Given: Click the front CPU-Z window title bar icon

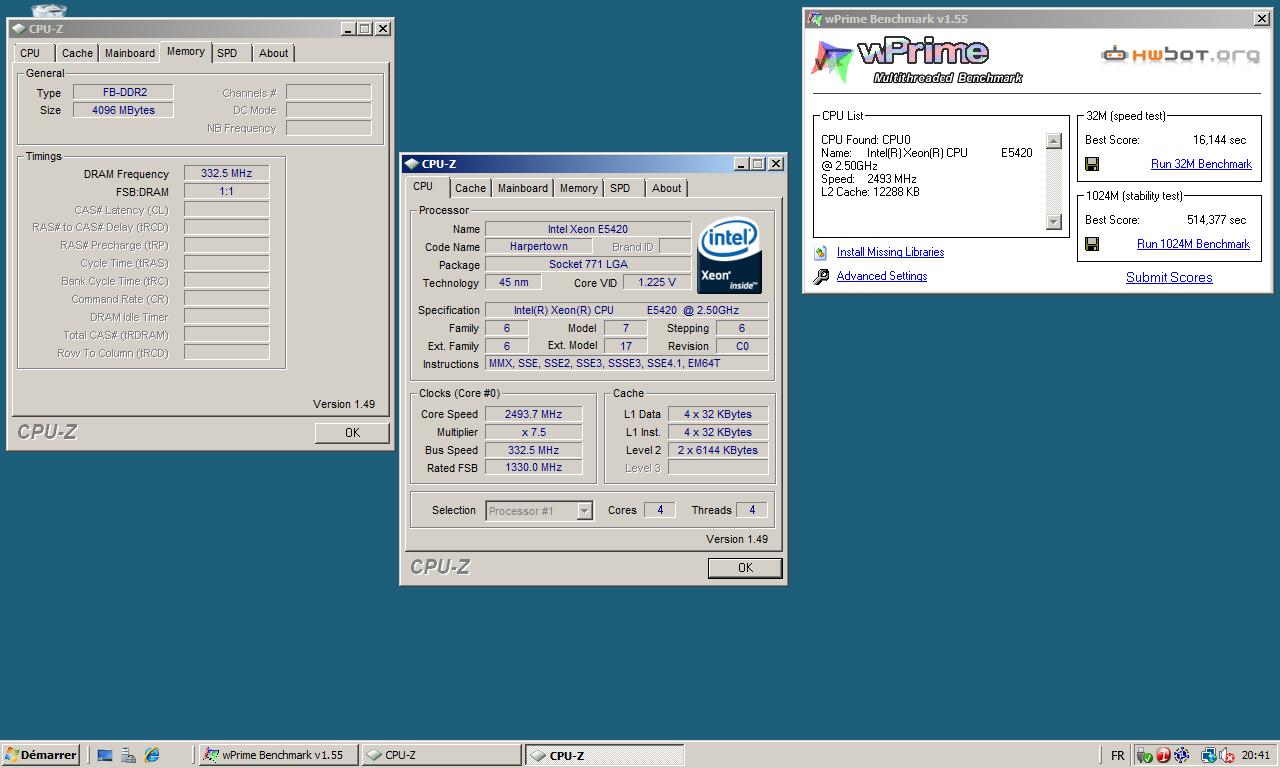Looking at the screenshot, I should tap(412, 164).
